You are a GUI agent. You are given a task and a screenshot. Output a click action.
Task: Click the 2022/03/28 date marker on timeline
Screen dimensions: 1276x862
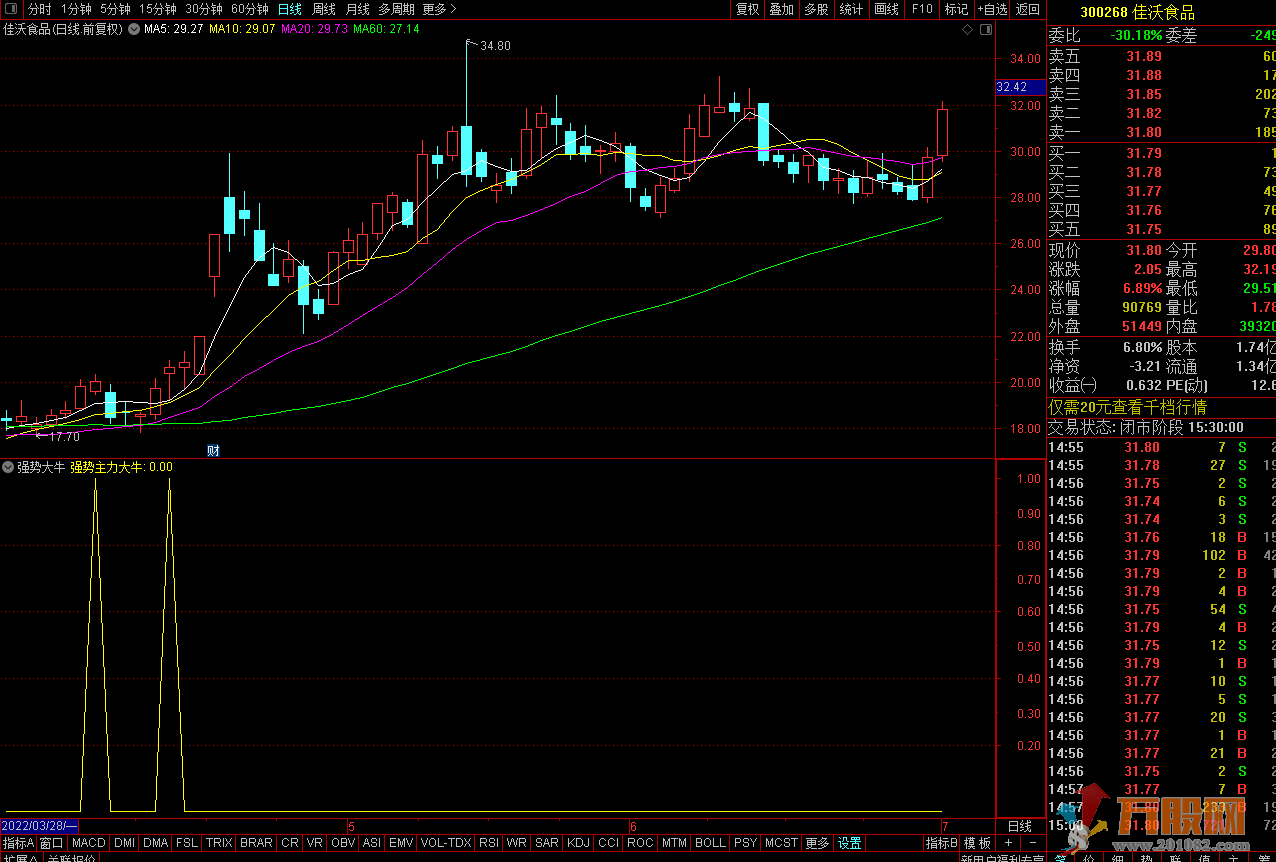(40, 826)
